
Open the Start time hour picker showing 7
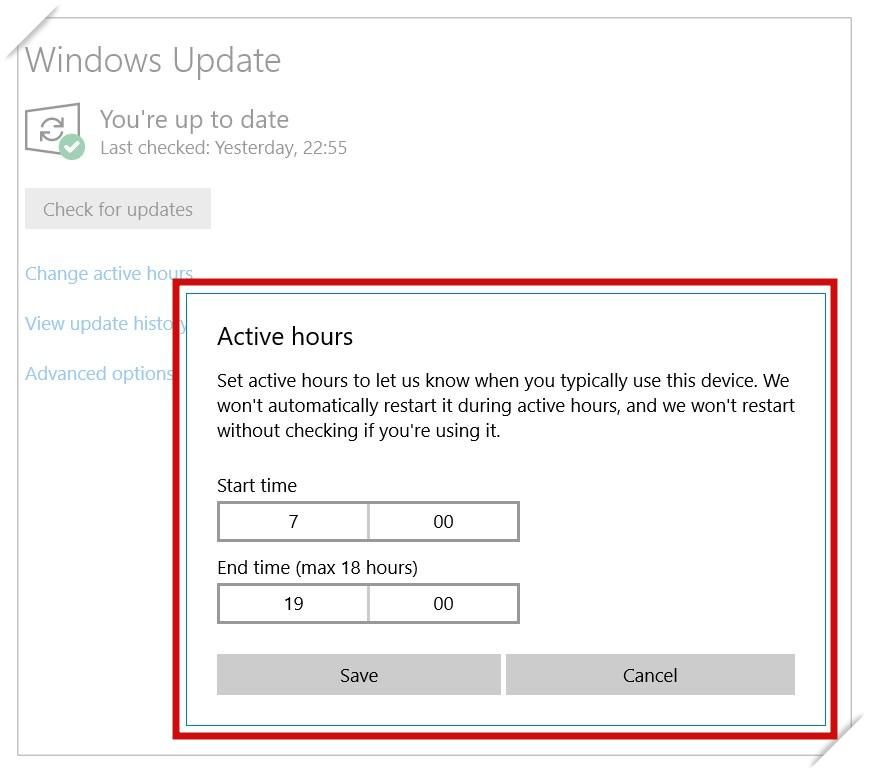(x=293, y=521)
